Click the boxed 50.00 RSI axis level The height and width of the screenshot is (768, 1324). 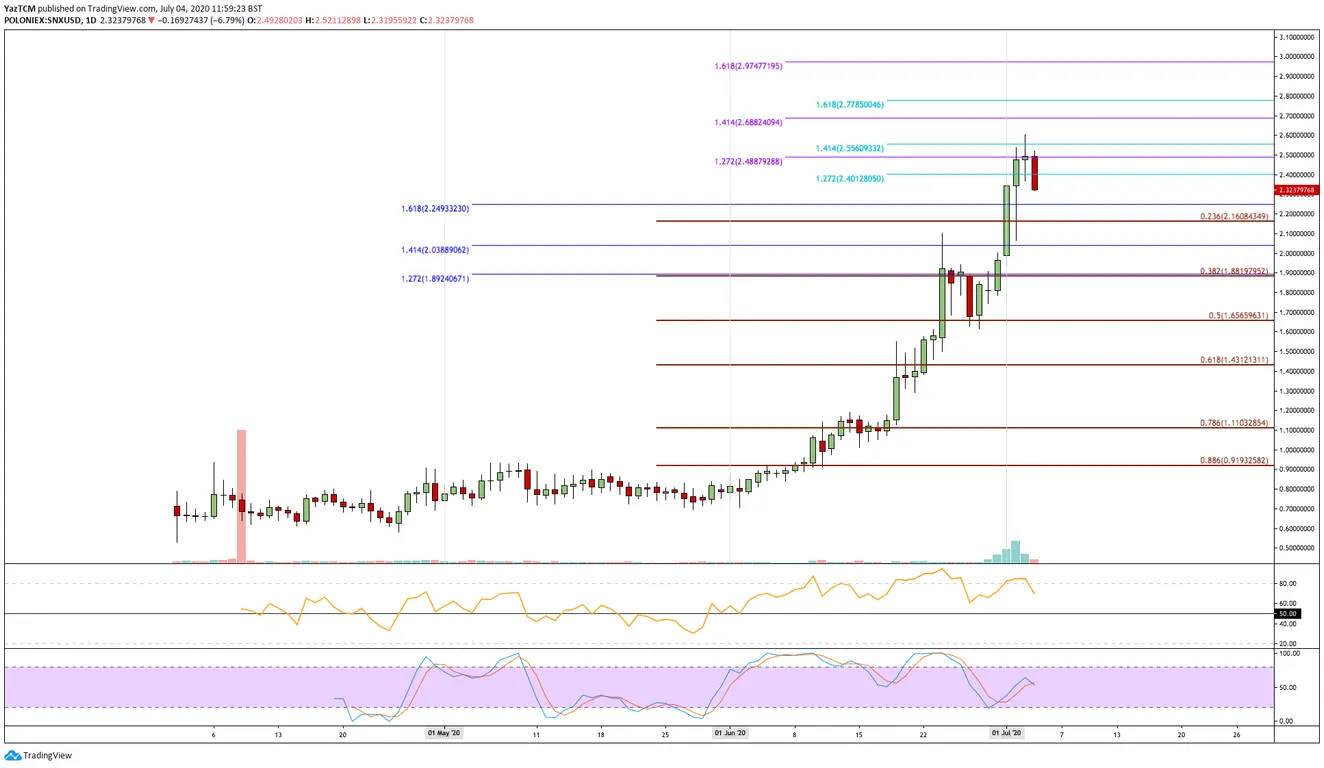point(1285,613)
